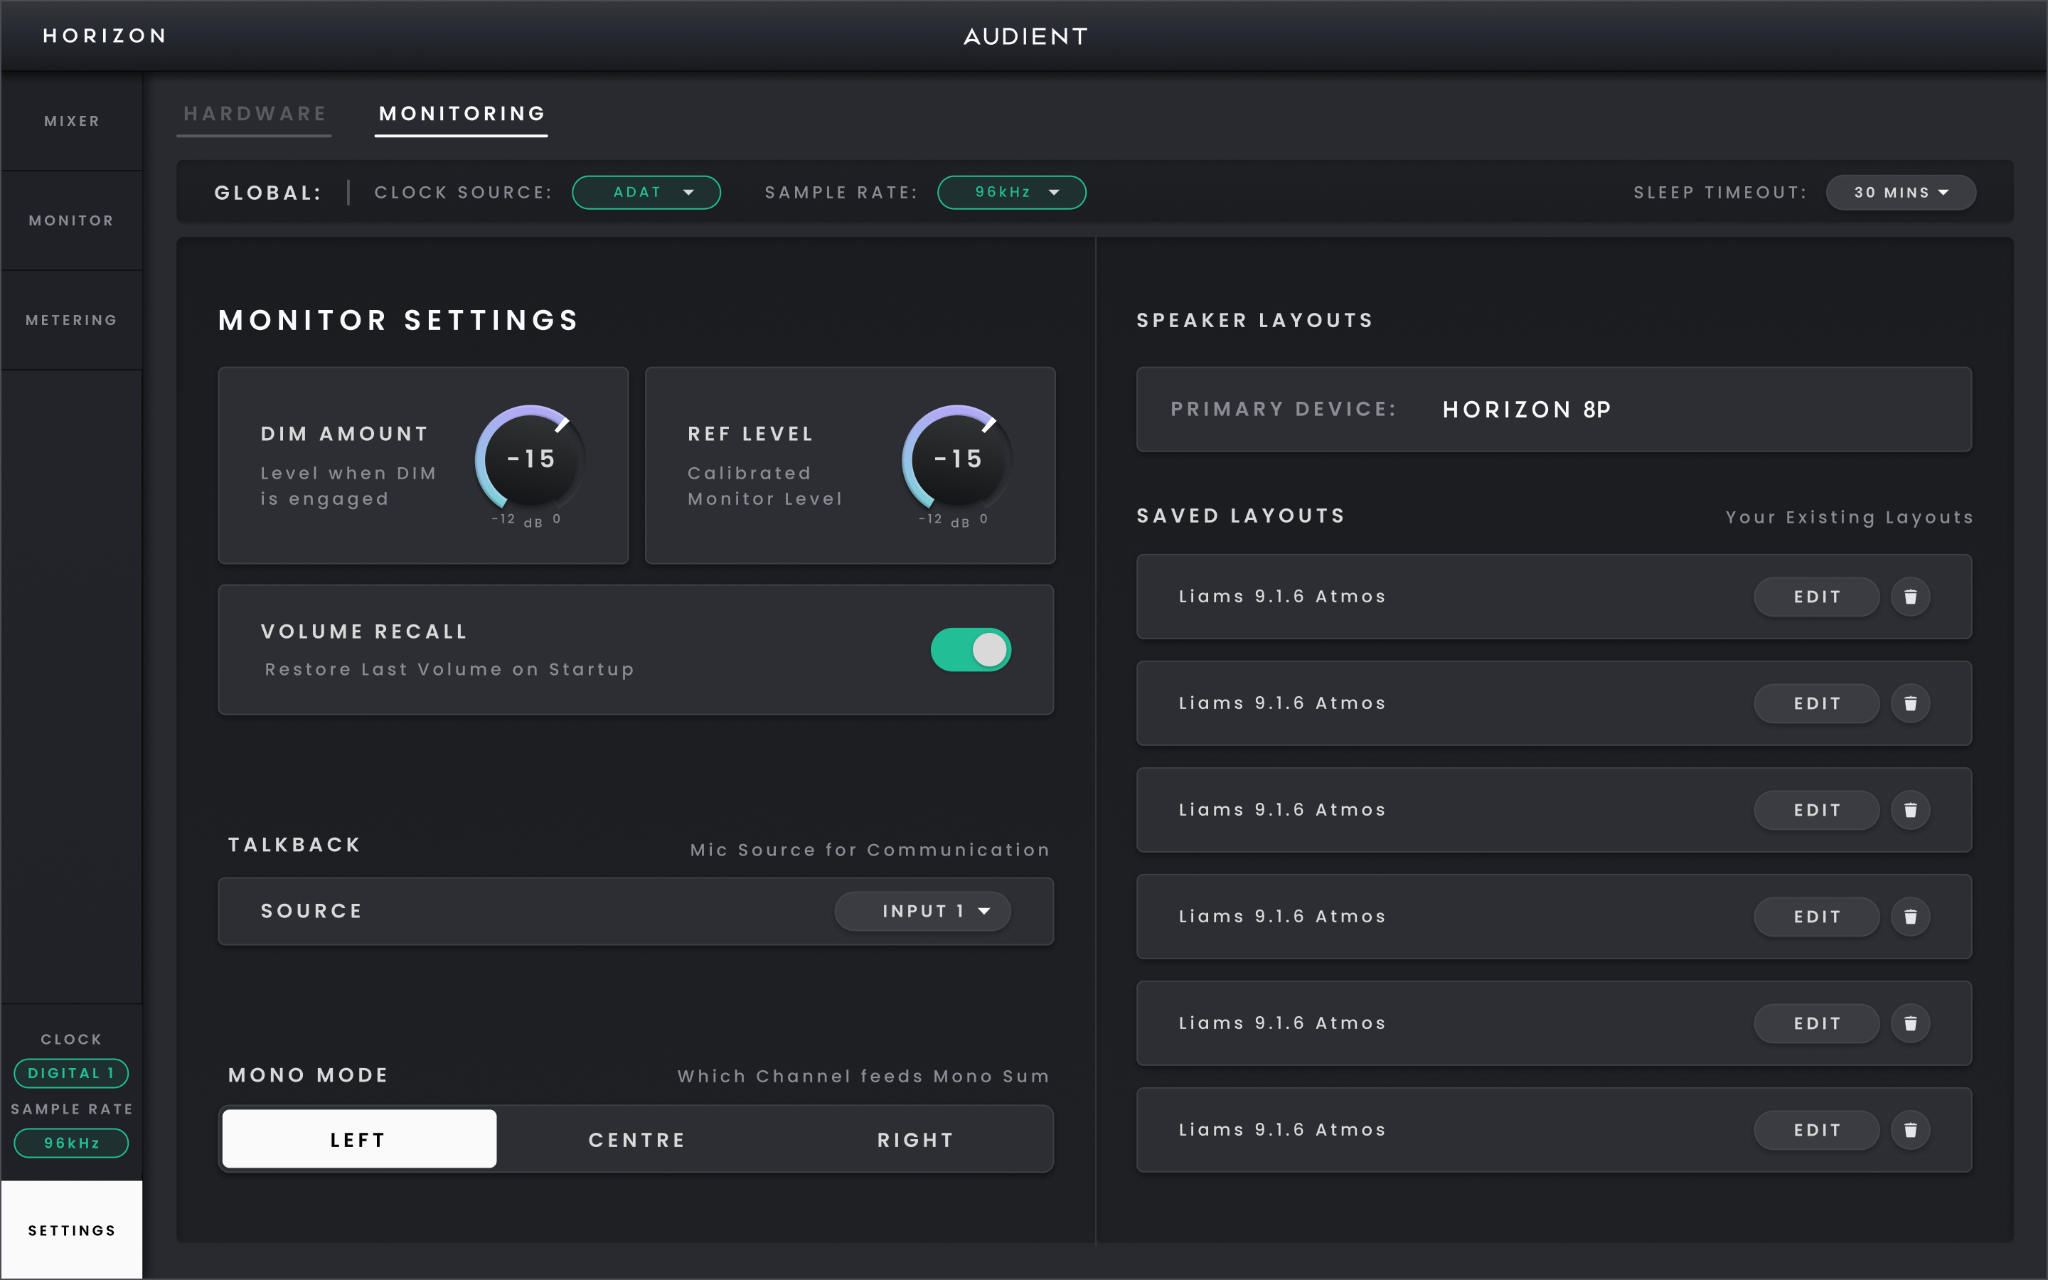Click the PRIMARY DEVICE: label

1283,409
